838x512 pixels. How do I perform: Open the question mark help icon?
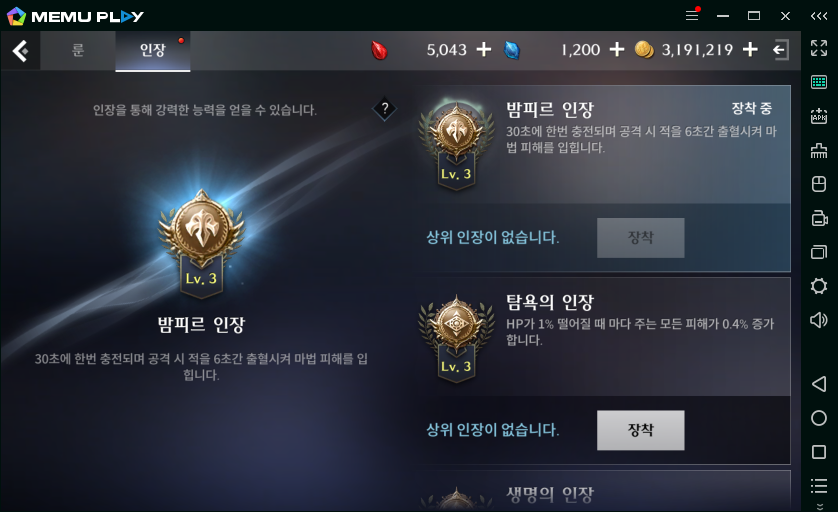[384, 109]
